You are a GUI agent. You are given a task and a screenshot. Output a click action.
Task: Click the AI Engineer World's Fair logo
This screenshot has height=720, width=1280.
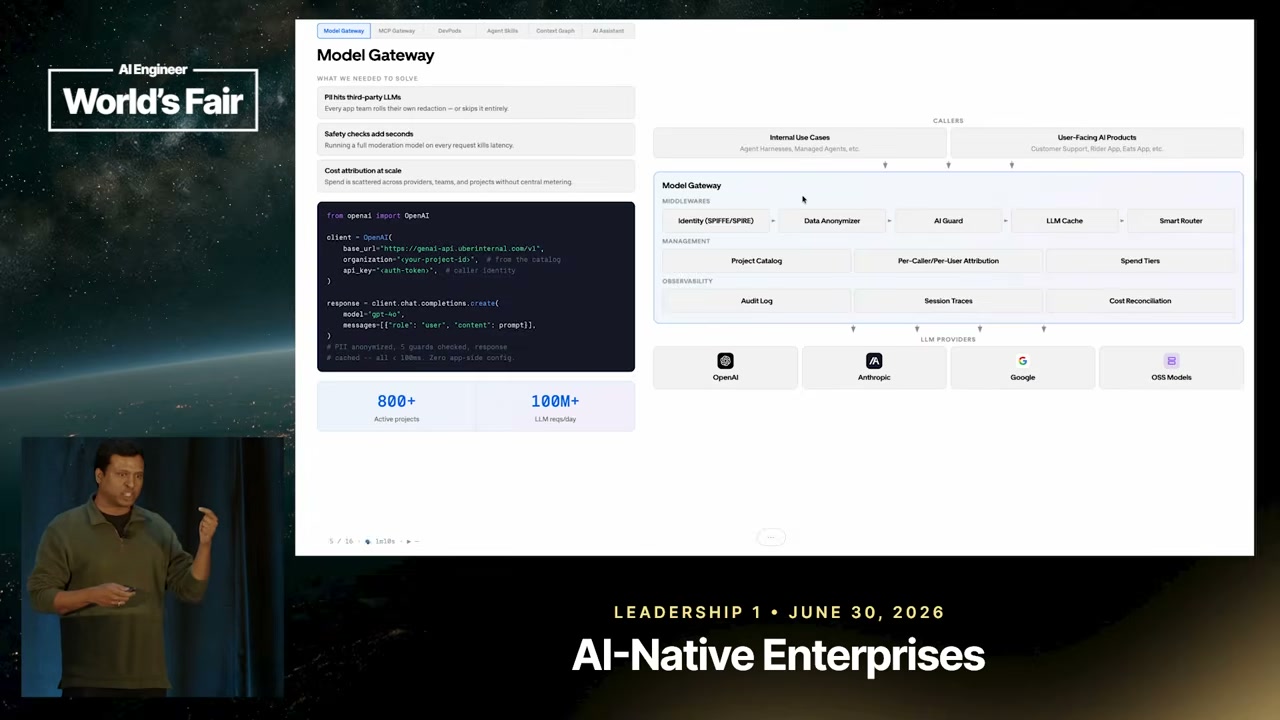click(153, 98)
